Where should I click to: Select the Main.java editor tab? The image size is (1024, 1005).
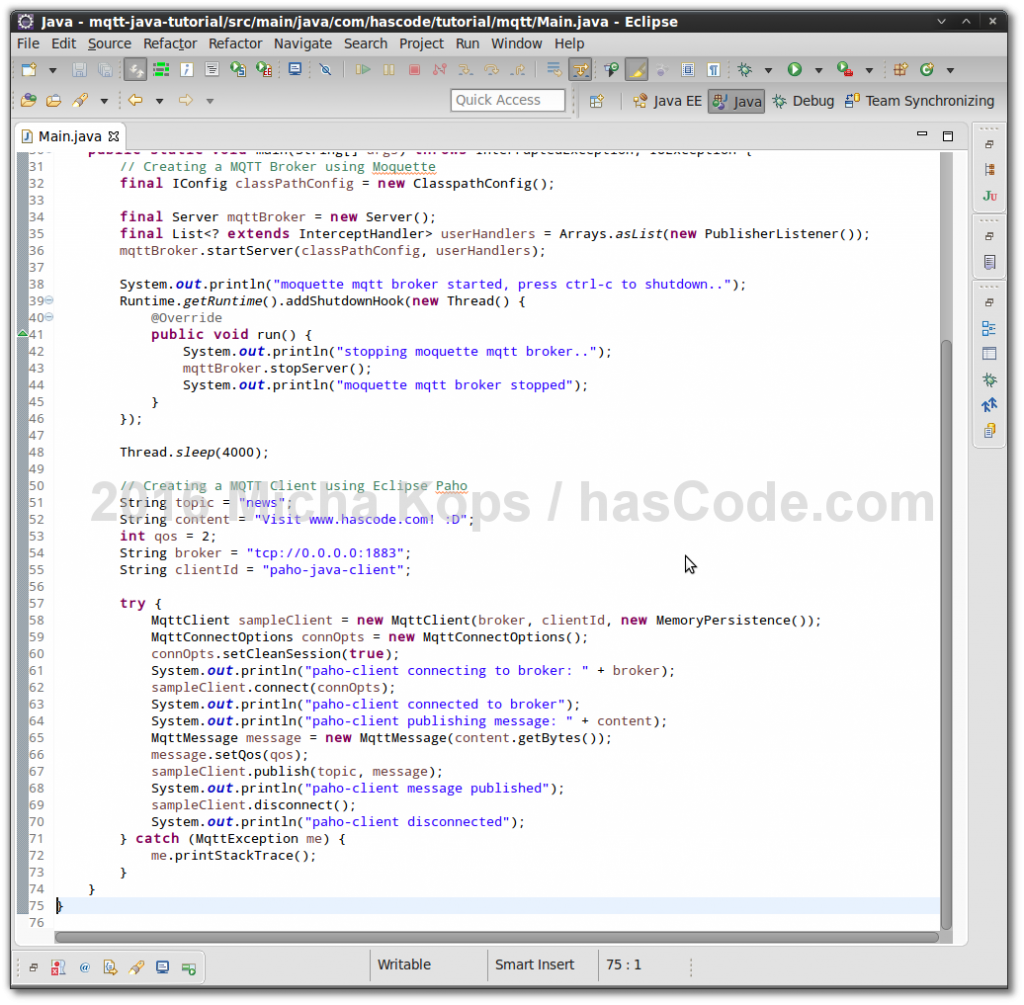[70, 135]
